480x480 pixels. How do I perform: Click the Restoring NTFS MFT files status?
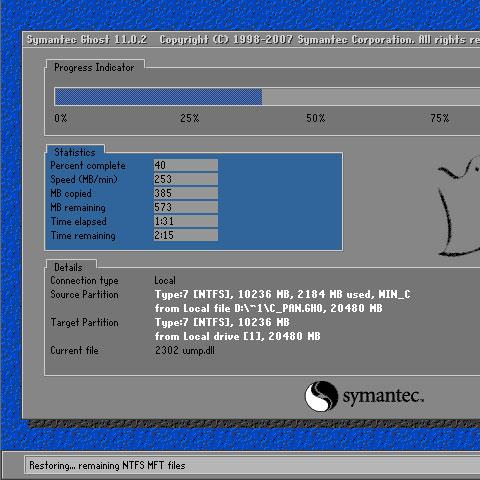107,465
